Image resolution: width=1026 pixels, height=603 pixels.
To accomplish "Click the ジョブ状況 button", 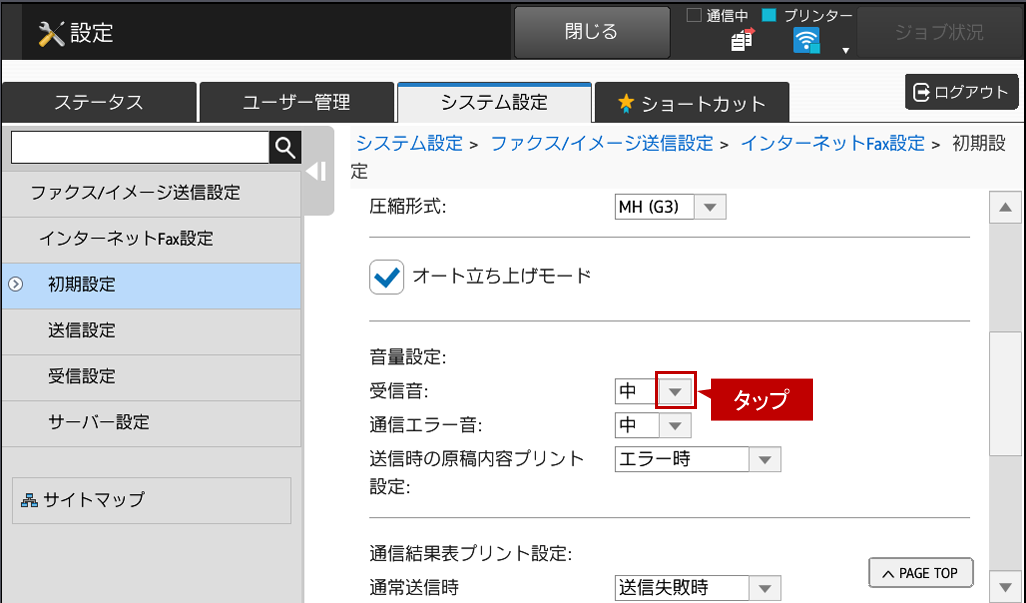I will (x=939, y=32).
